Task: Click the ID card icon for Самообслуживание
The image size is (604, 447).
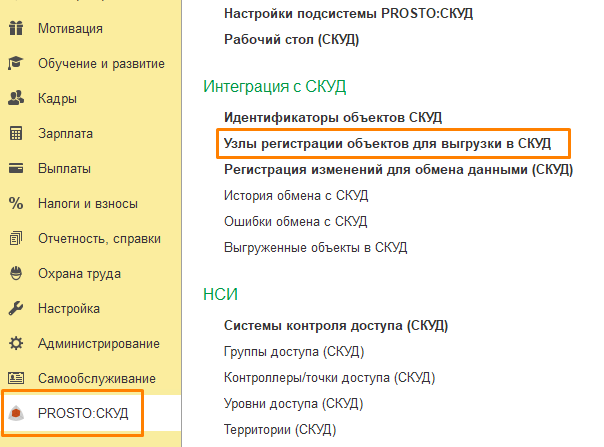Action: 16,378
